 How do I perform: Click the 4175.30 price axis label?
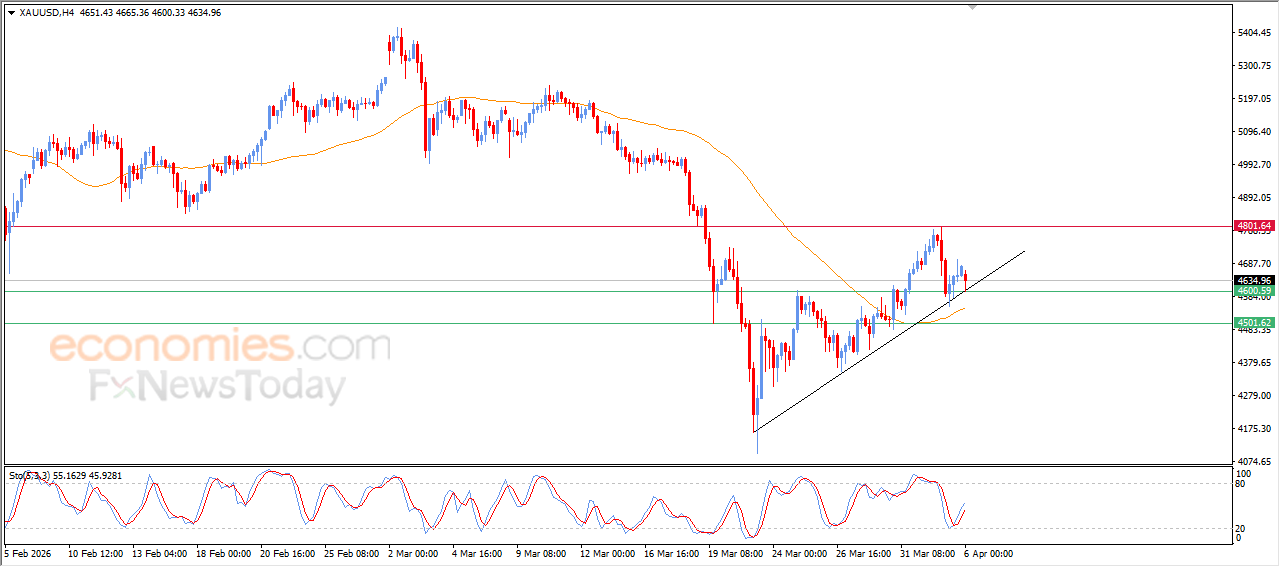click(1254, 429)
